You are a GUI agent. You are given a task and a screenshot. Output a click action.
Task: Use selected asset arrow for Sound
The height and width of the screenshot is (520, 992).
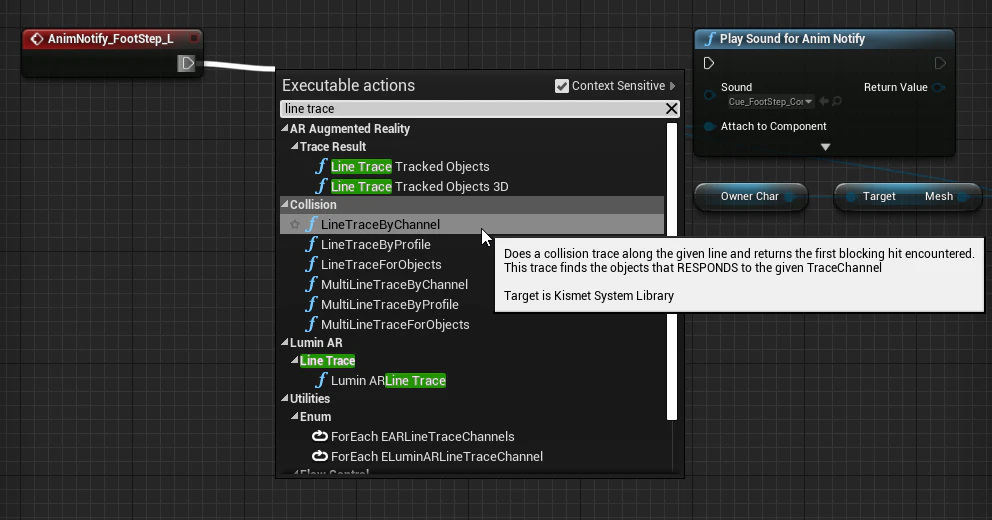824,101
